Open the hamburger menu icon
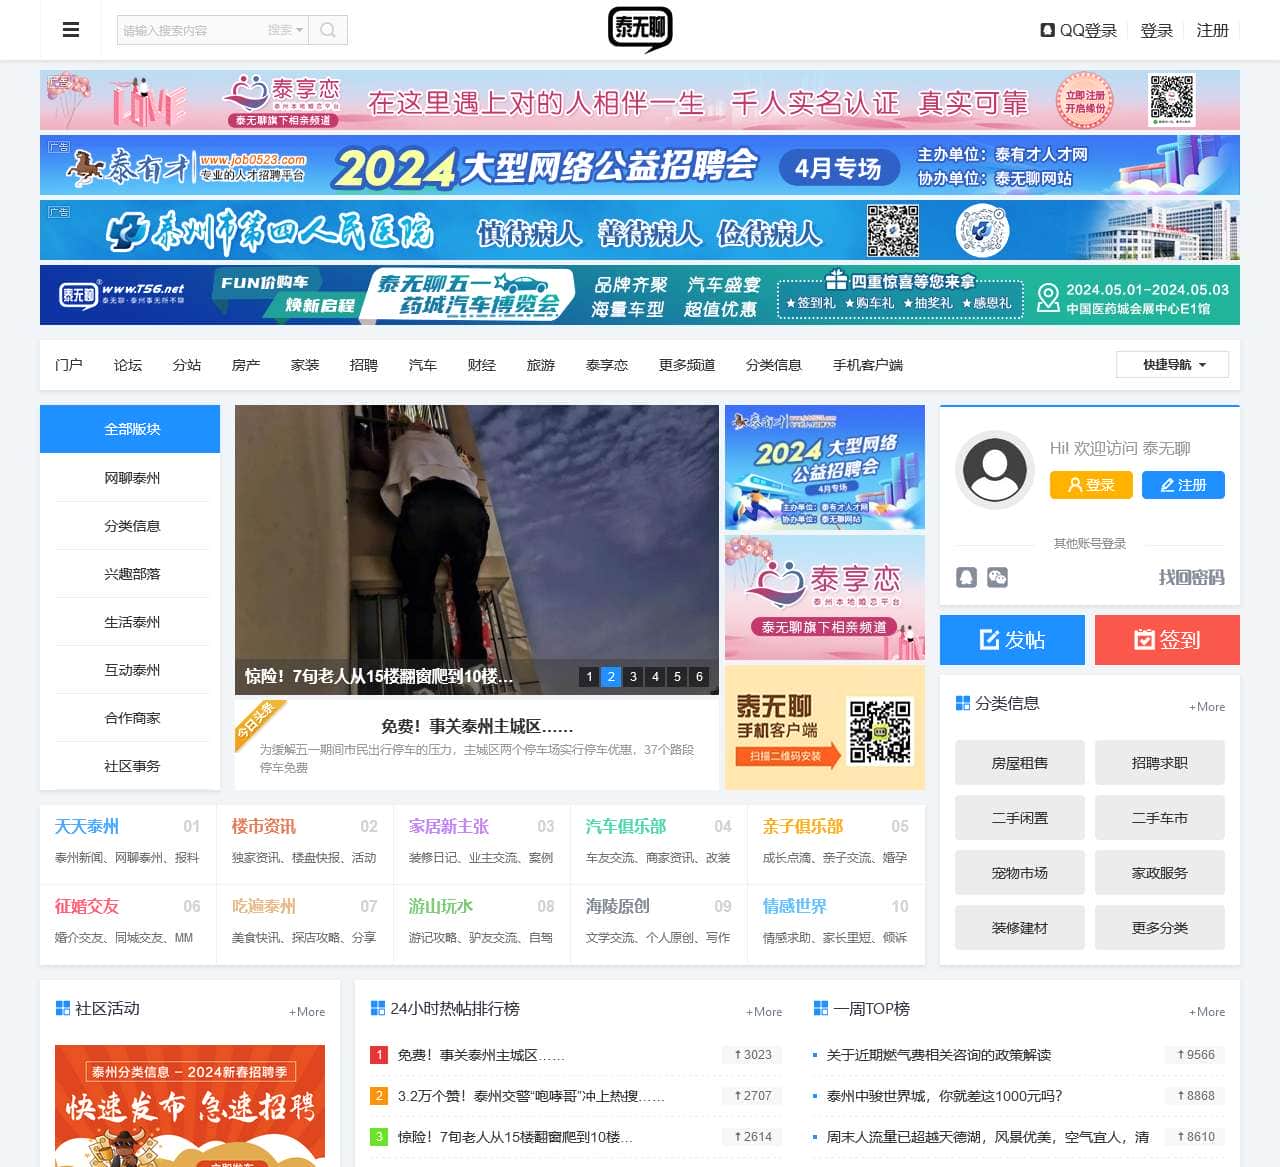 pos(71,30)
